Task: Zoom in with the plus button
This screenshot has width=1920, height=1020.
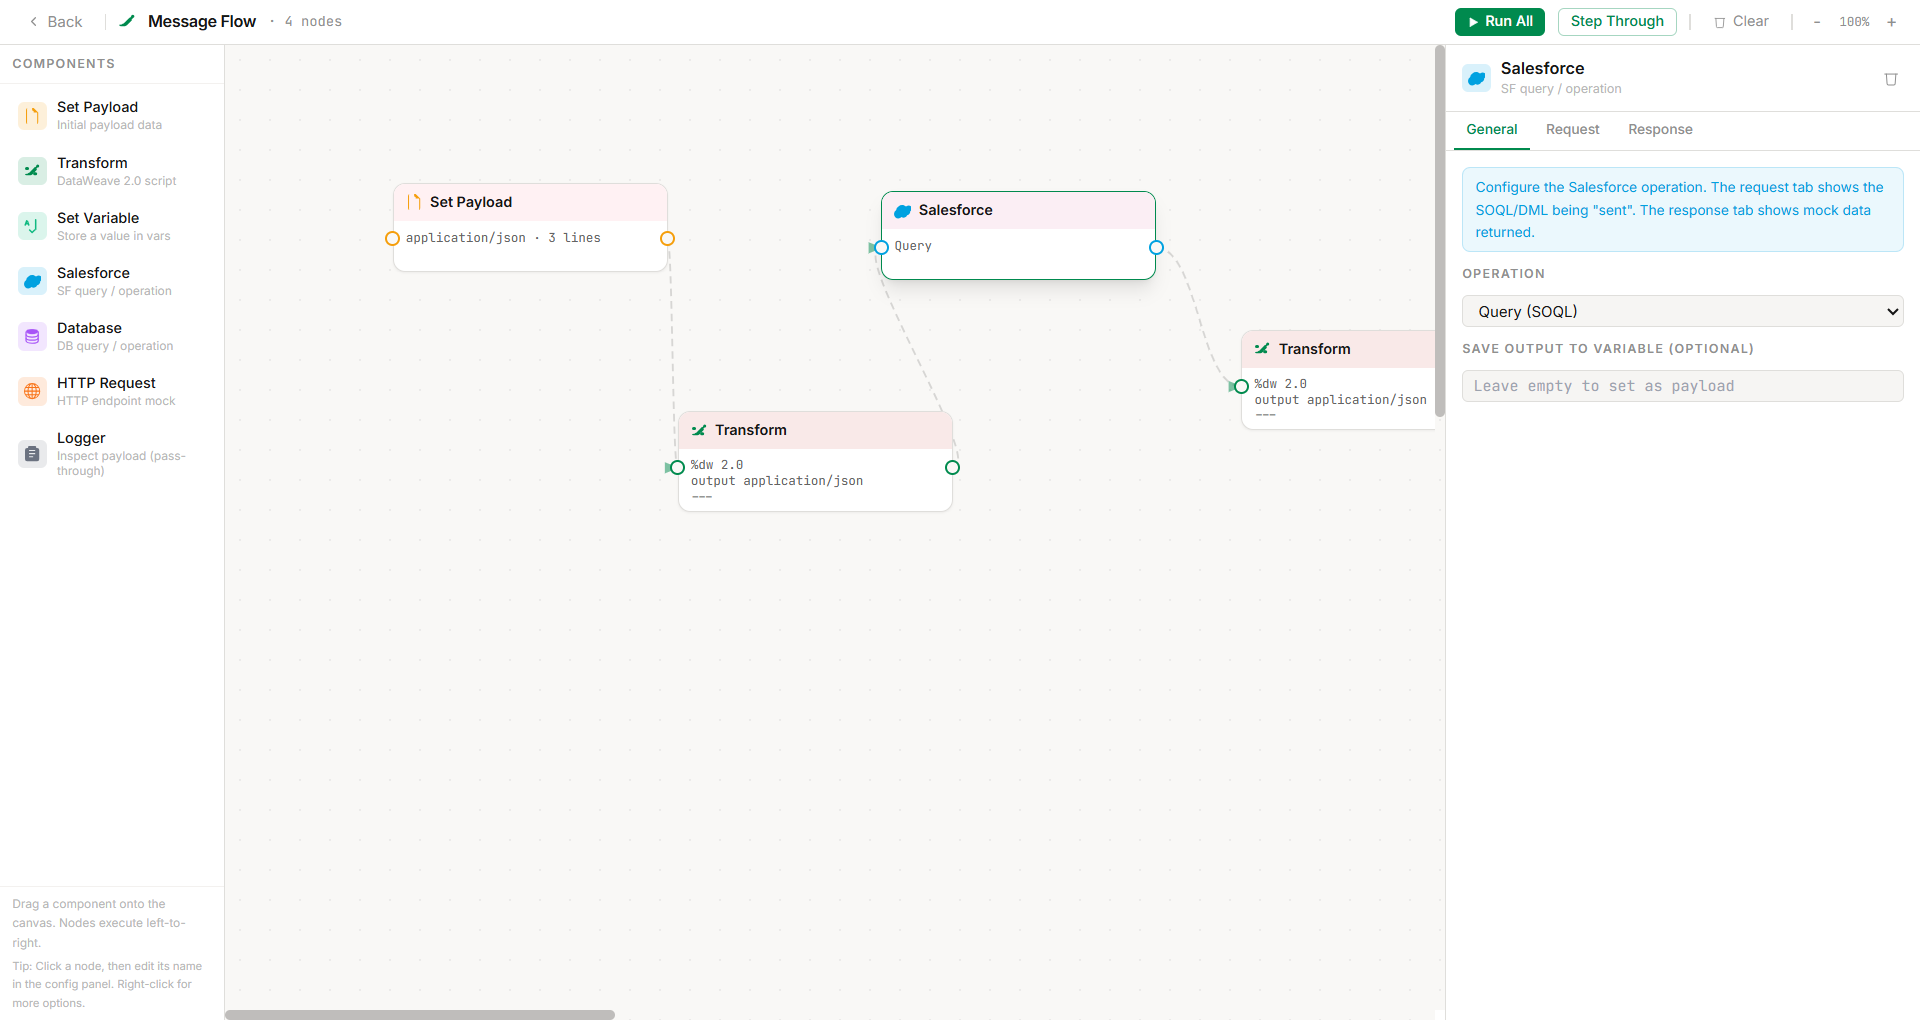Action: point(1891,22)
